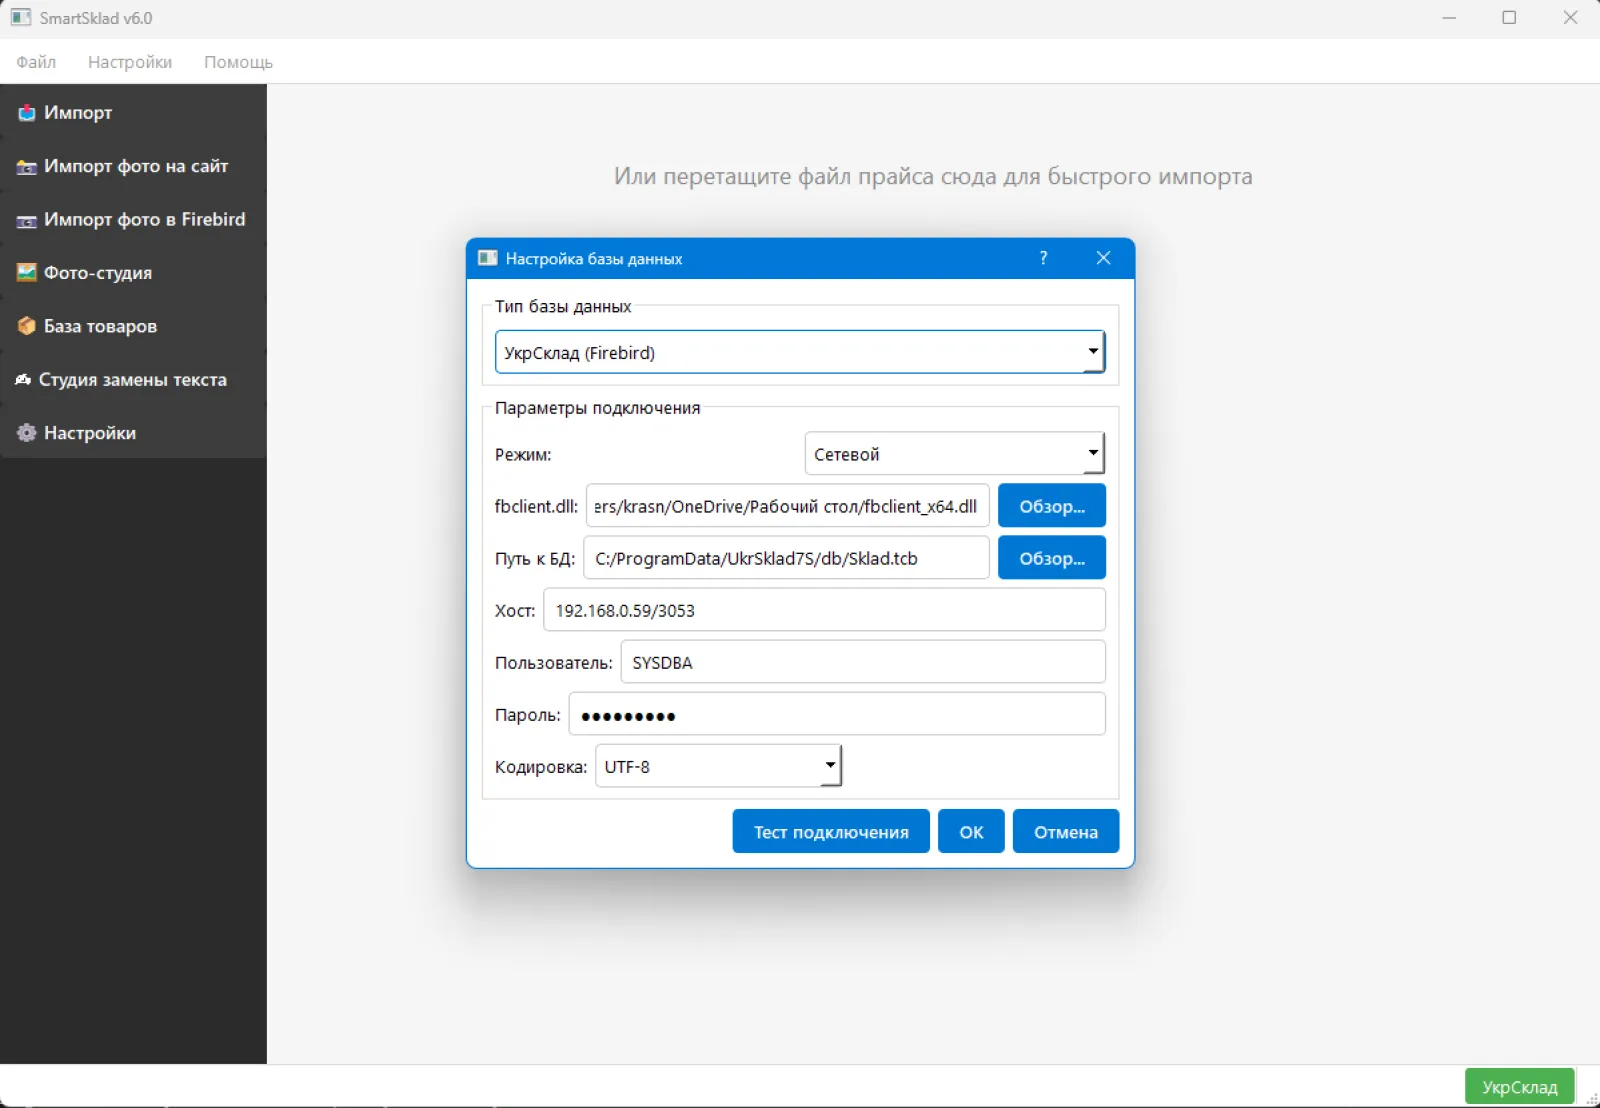
Task: Open the Режим dropdown showing Сетевой
Action: [x=954, y=454]
